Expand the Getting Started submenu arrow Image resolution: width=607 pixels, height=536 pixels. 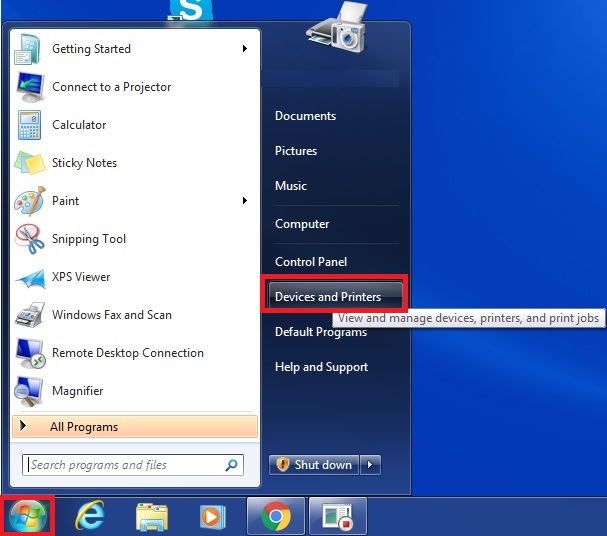click(245, 49)
